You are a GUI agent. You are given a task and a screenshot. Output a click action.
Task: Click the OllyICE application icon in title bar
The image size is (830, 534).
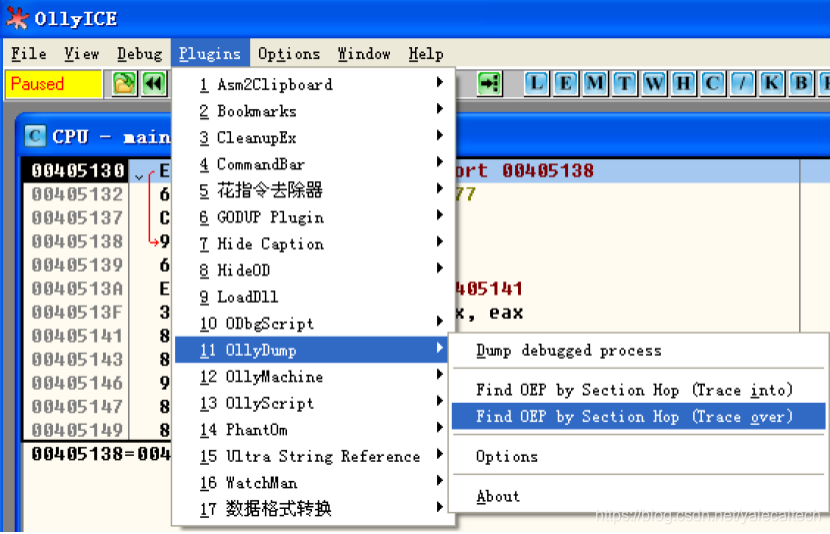pyautogui.click(x=17, y=19)
